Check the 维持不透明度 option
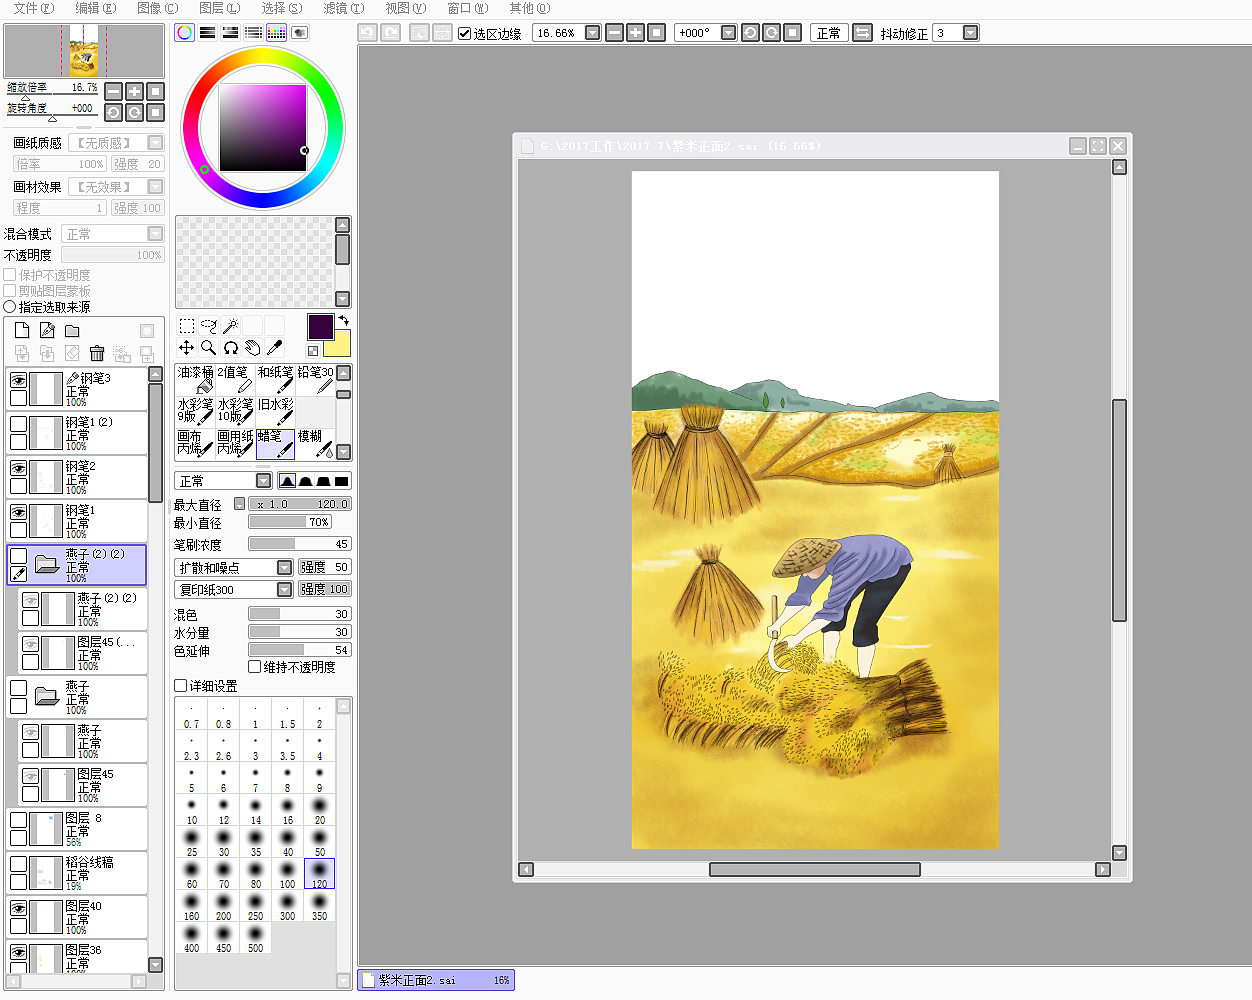This screenshot has width=1252, height=1000. (255, 667)
